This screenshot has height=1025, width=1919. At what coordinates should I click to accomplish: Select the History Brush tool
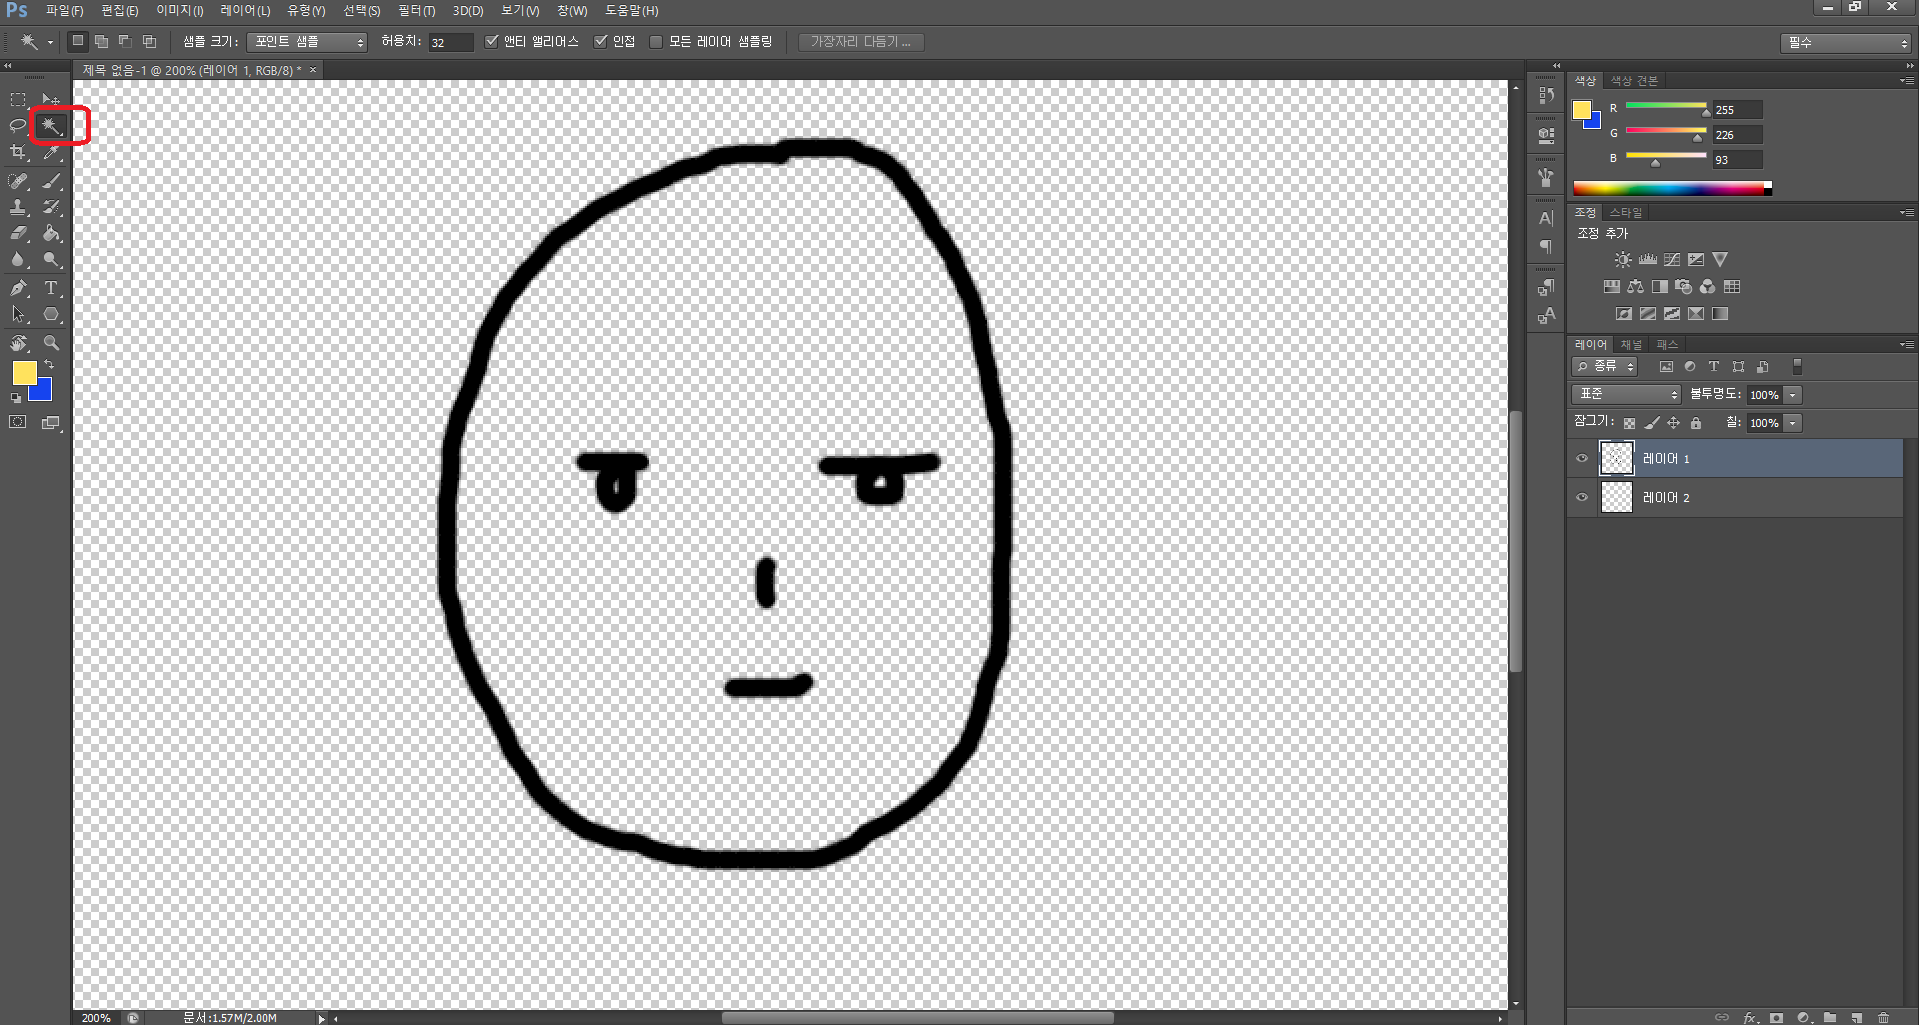point(51,207)
